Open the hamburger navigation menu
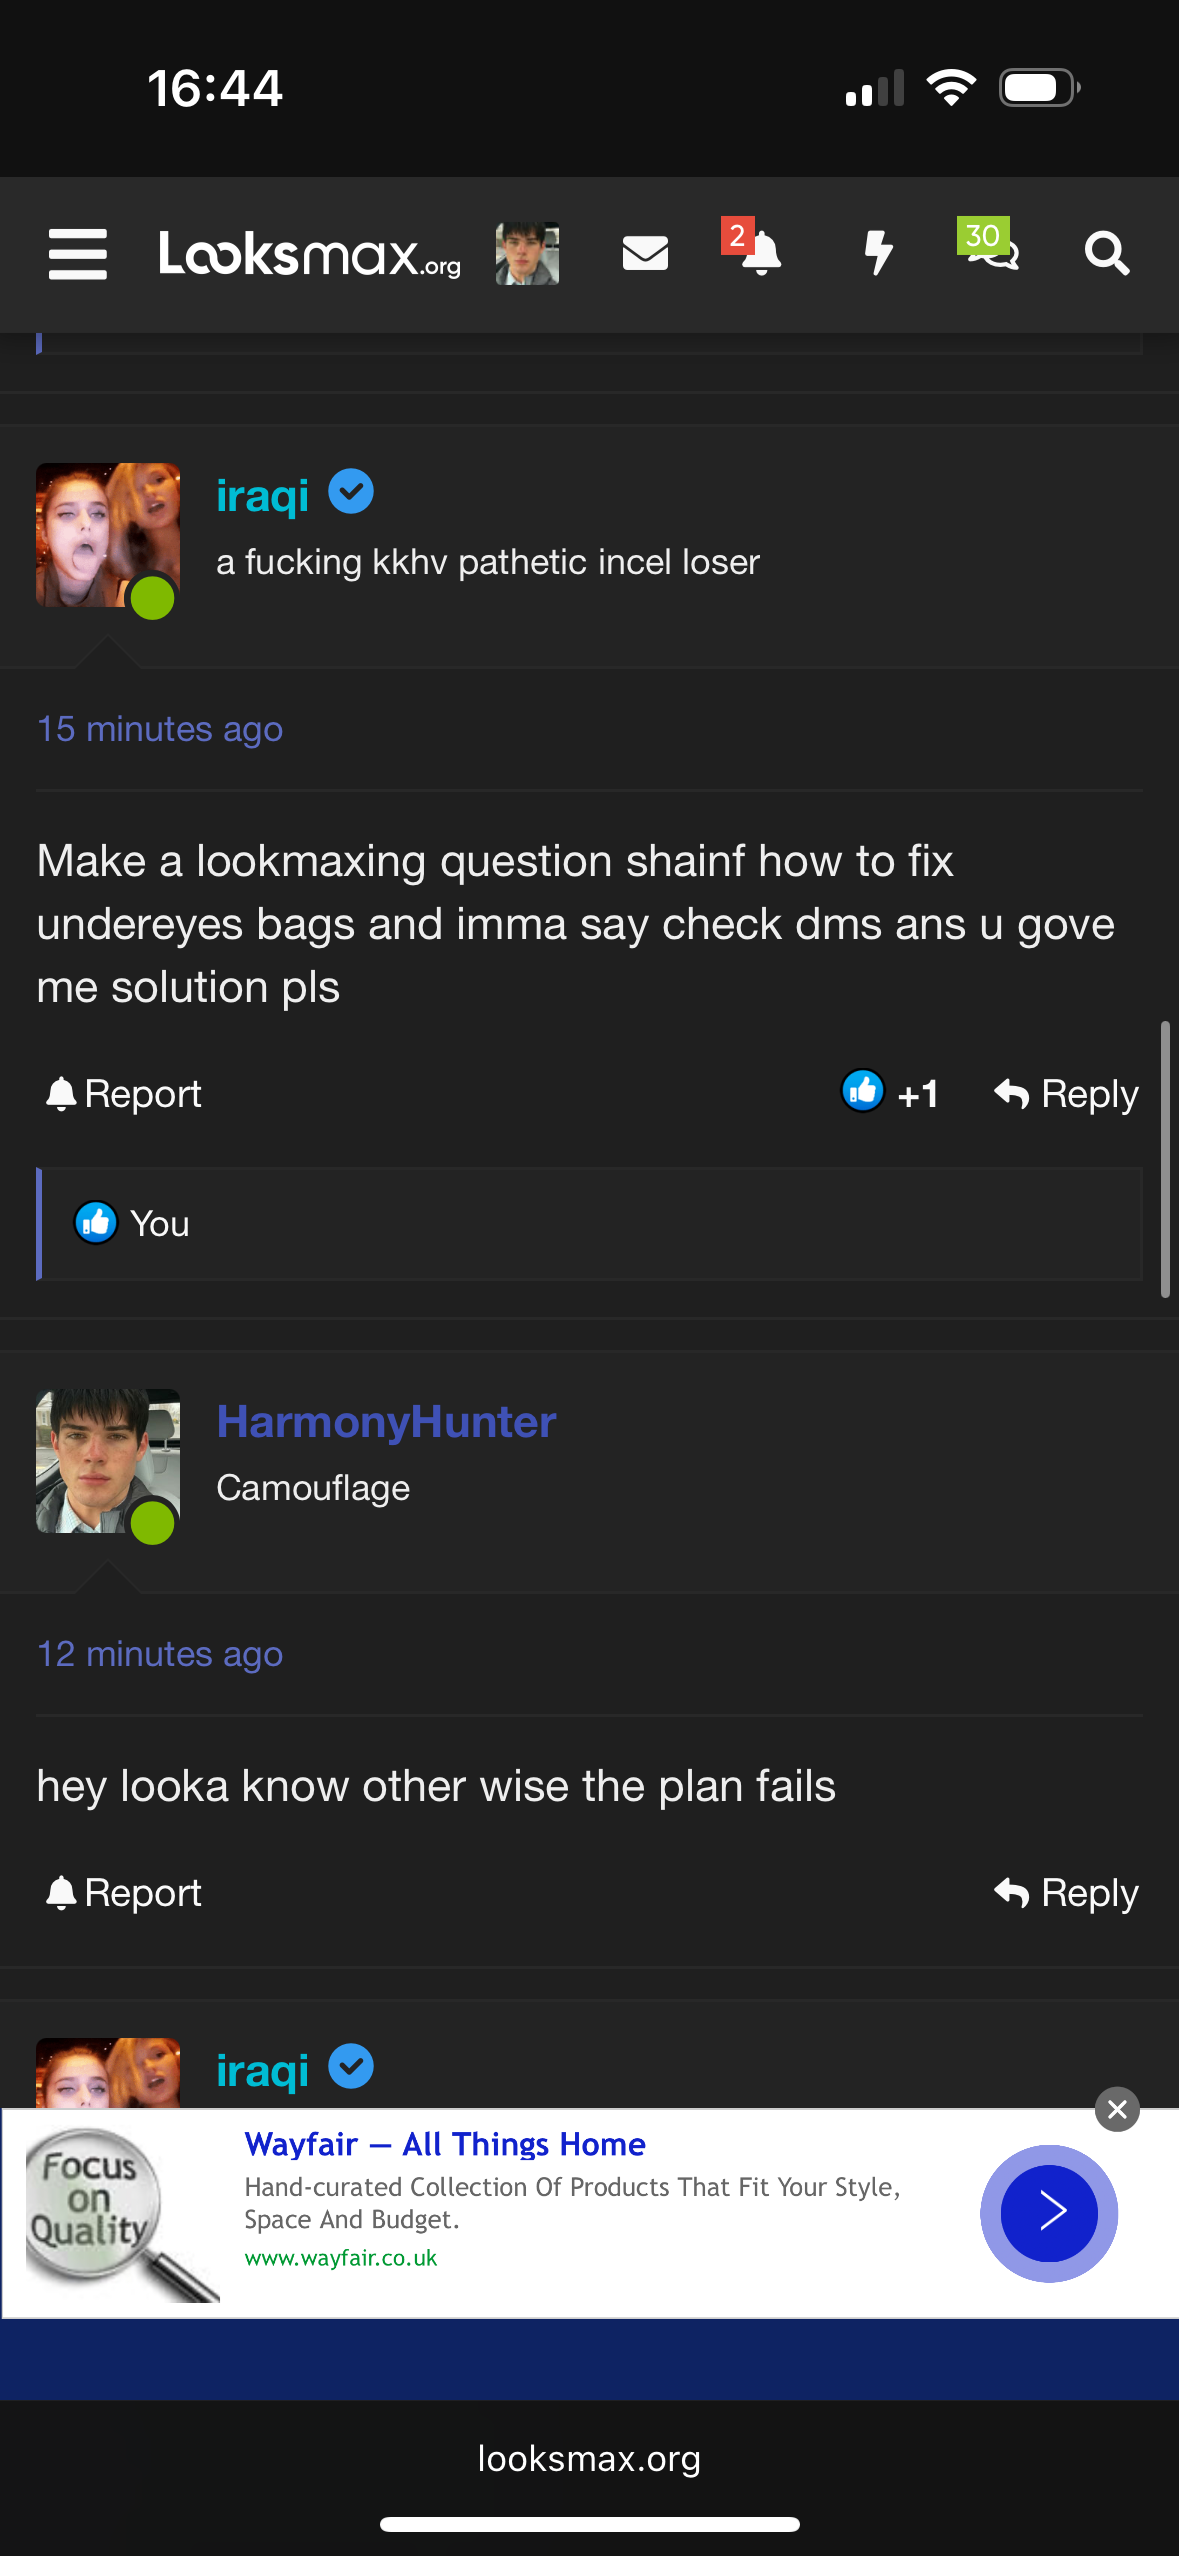Viewport: 1179px width, 2556px height. click(x=78, y=254)
